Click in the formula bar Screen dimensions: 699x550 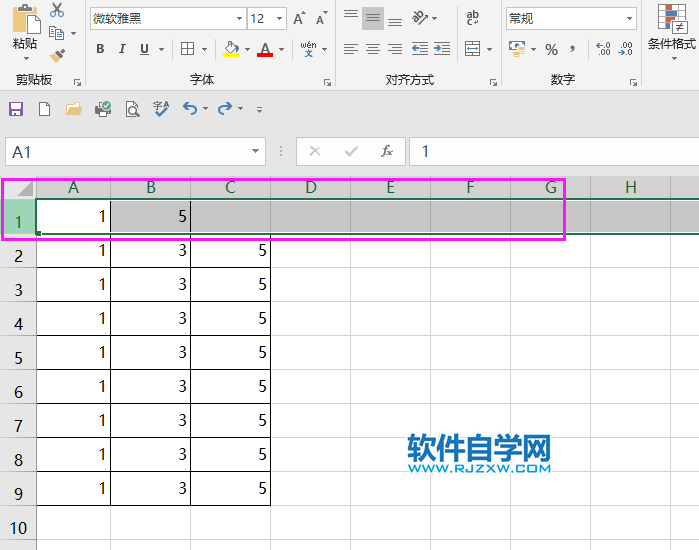click(x=554, y=152)
